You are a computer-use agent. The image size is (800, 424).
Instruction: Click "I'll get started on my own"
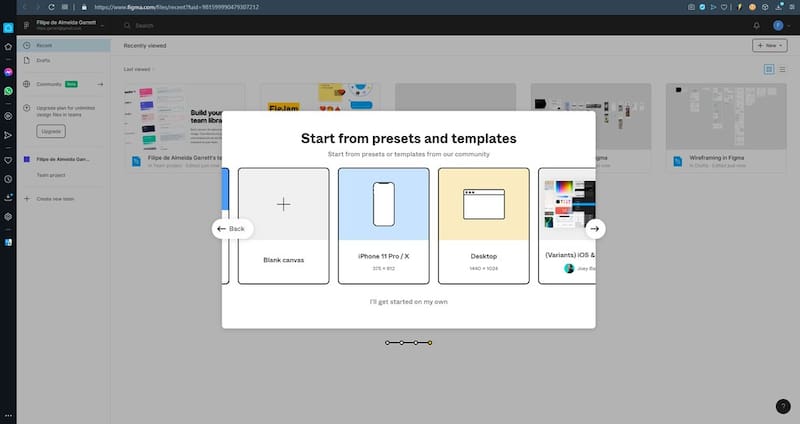point(408,301)
